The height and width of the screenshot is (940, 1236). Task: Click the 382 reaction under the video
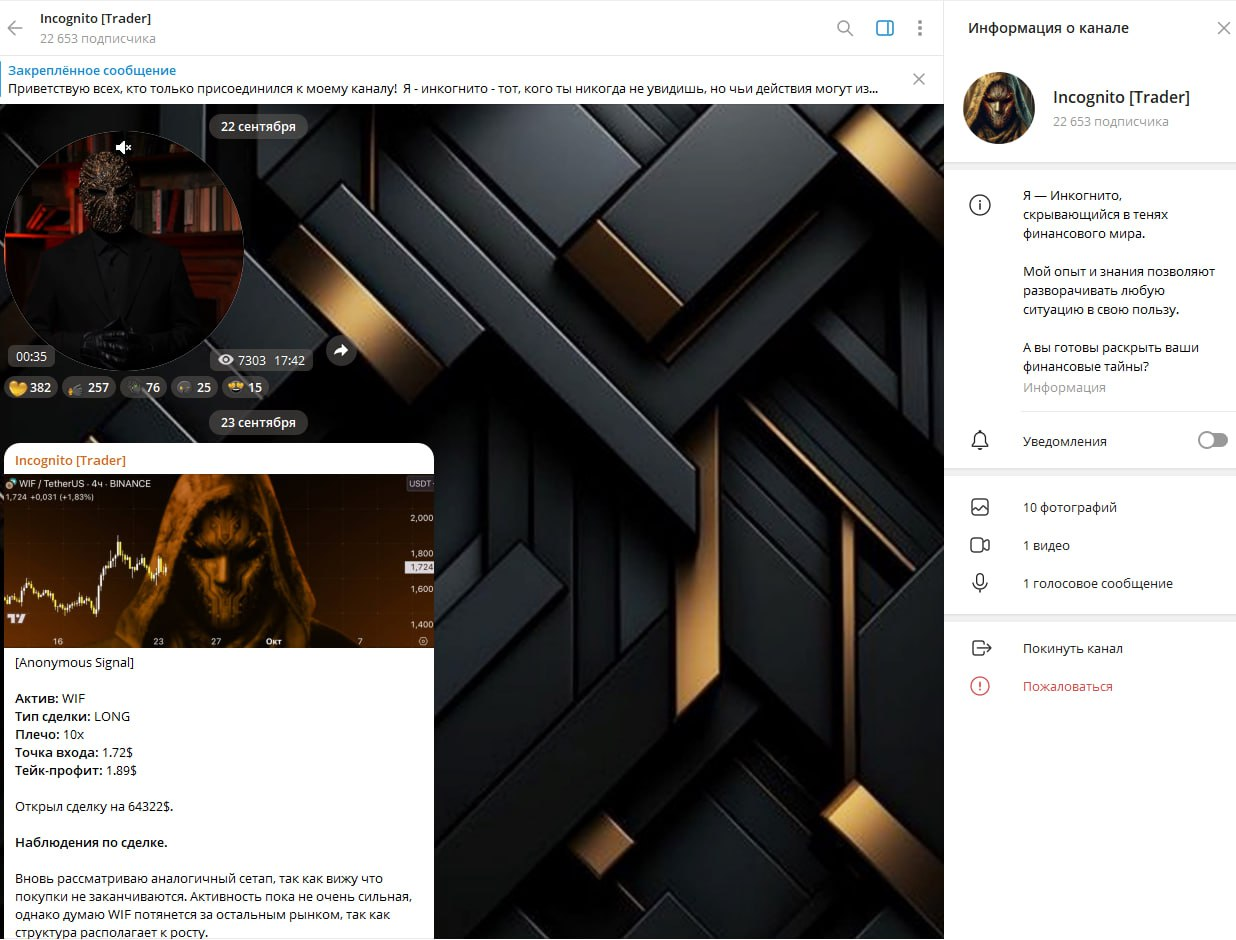click(31, 387)
